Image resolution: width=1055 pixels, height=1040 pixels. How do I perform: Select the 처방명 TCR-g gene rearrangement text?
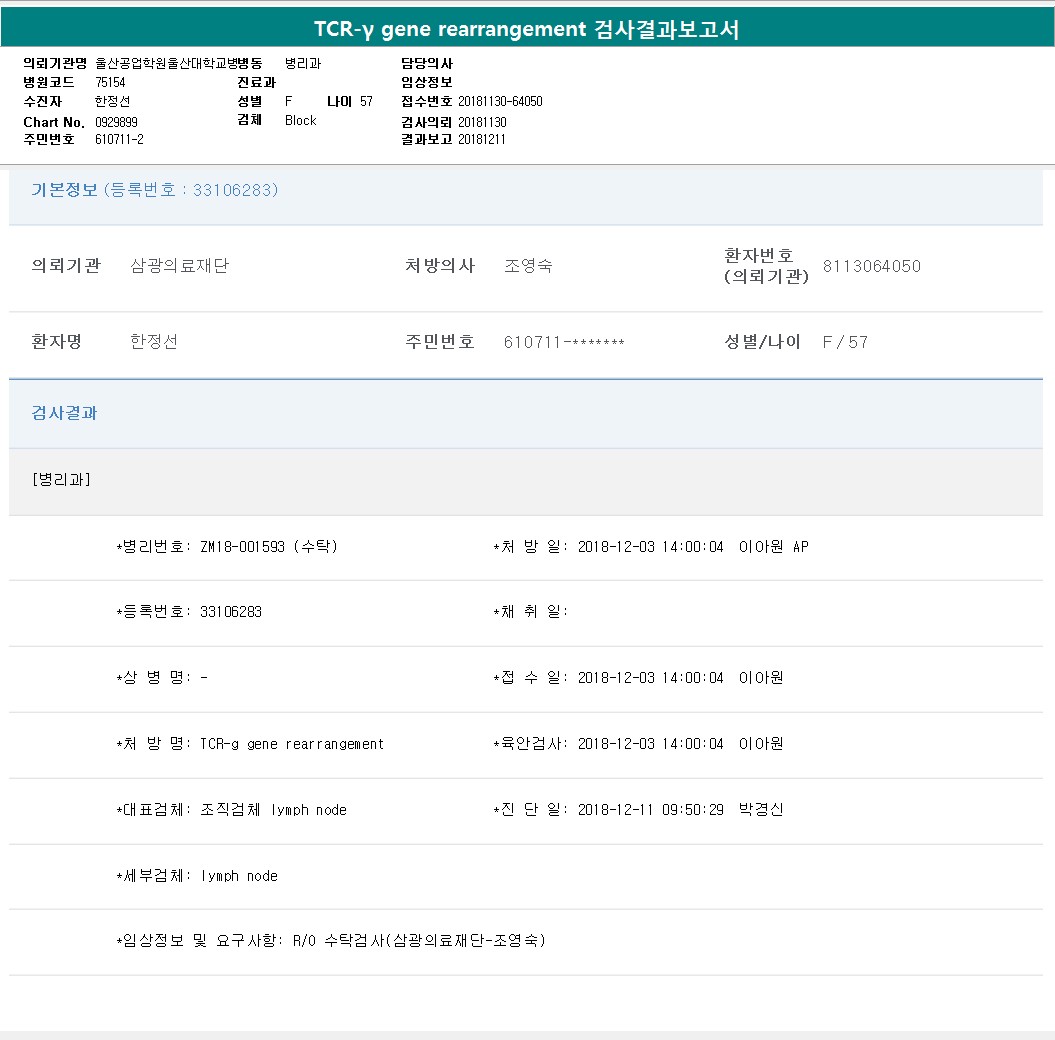click(291, 744)
